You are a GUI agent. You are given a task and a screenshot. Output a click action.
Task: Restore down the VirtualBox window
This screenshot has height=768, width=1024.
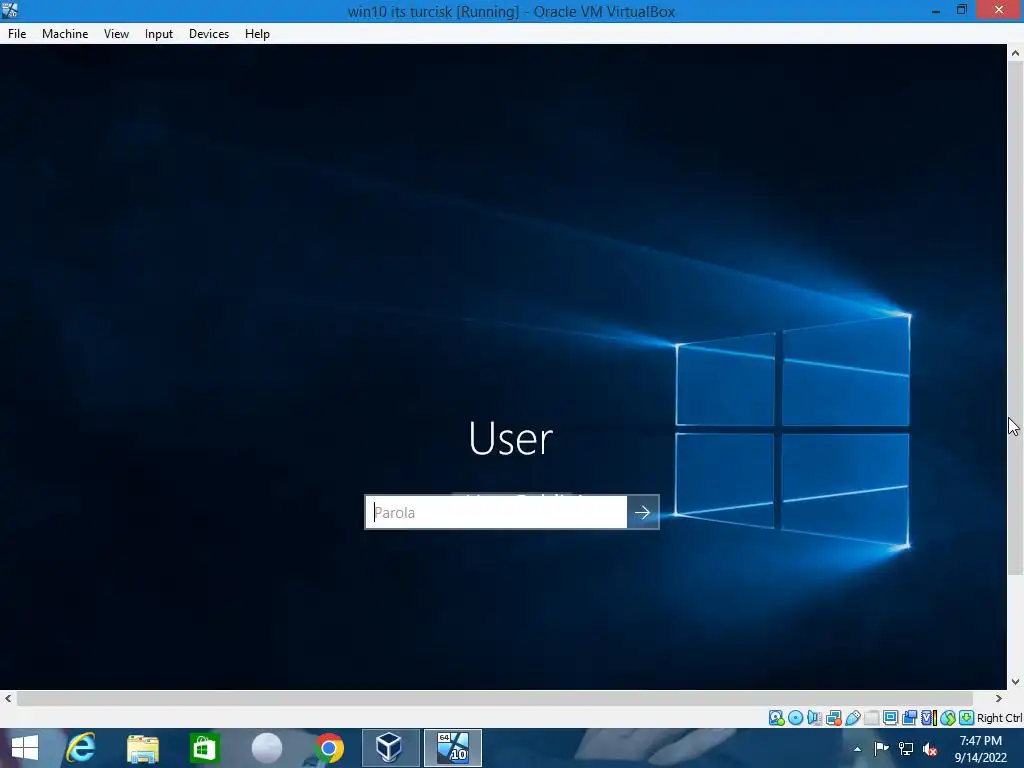tap(961, 10)
